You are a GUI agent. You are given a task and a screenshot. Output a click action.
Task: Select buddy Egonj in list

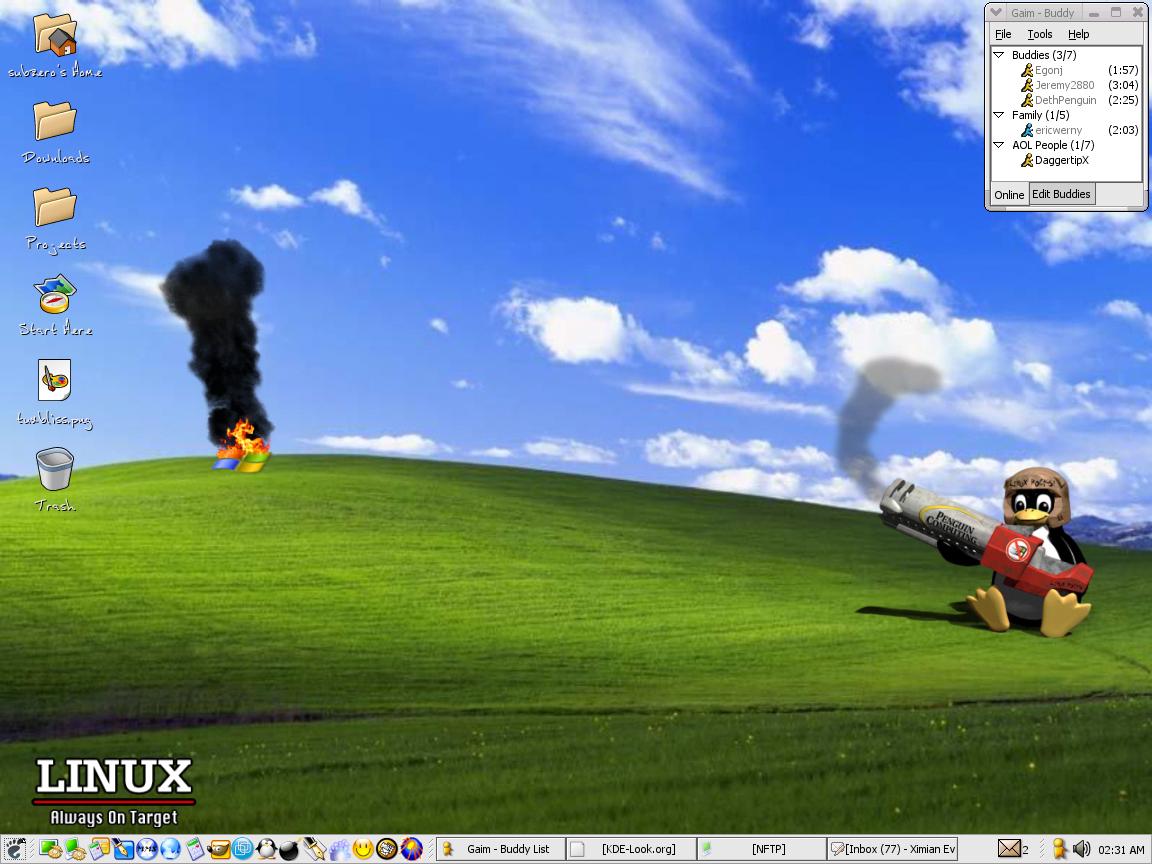(1048, 70)
